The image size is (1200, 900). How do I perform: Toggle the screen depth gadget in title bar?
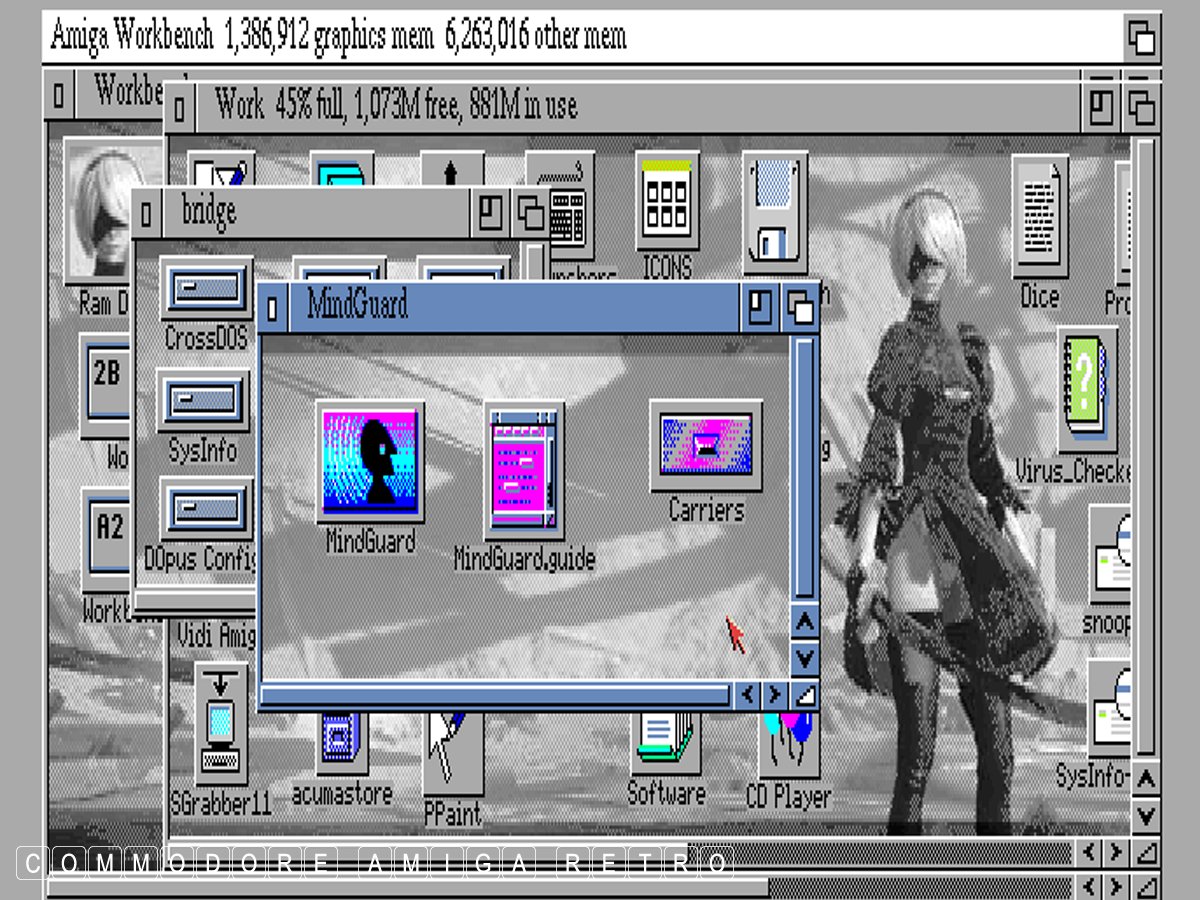pyautogui.click(x=1141, y=38)
